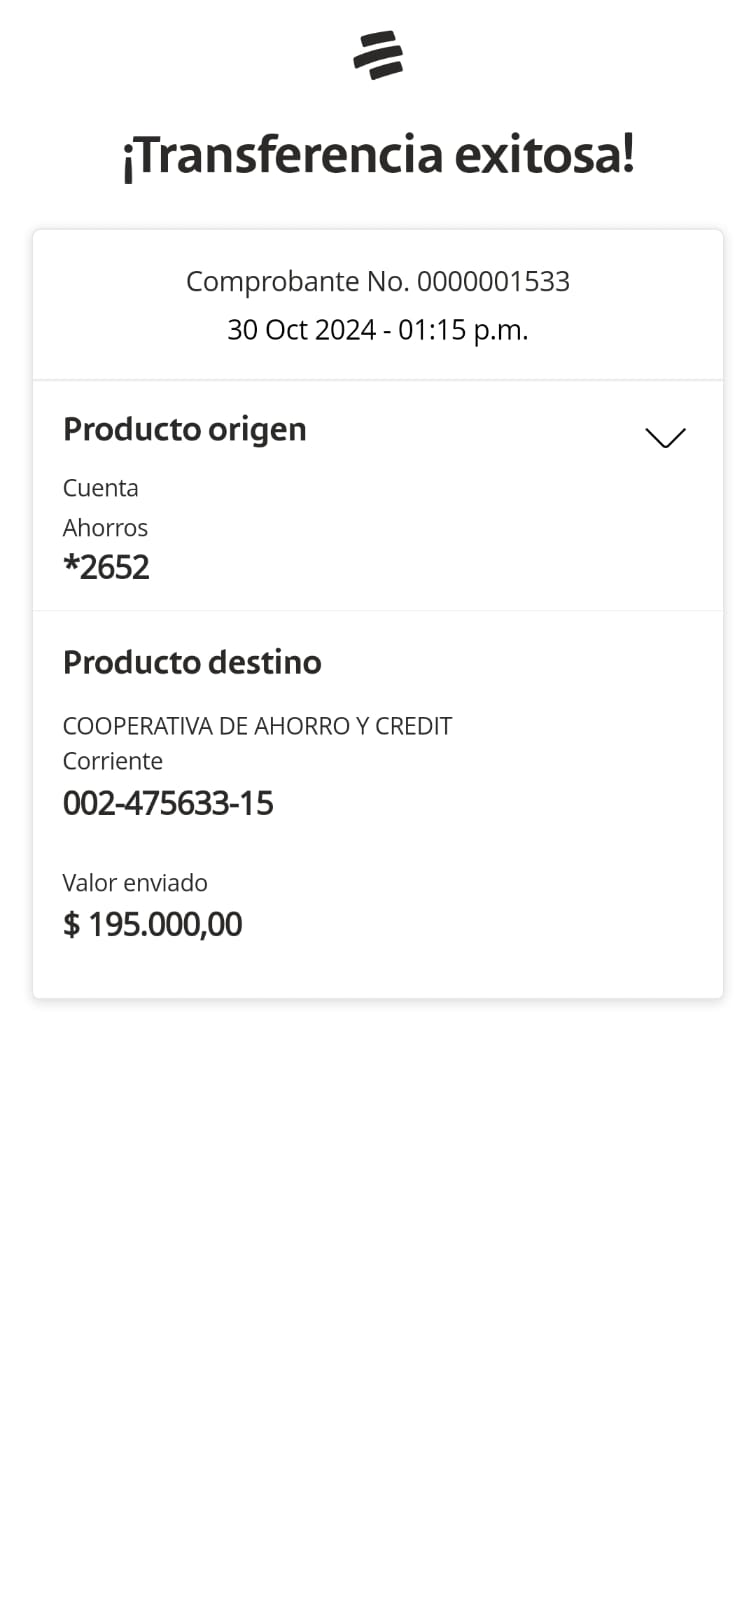Click the Corriente account type label

pyautogui.click(x=112, y=761)
